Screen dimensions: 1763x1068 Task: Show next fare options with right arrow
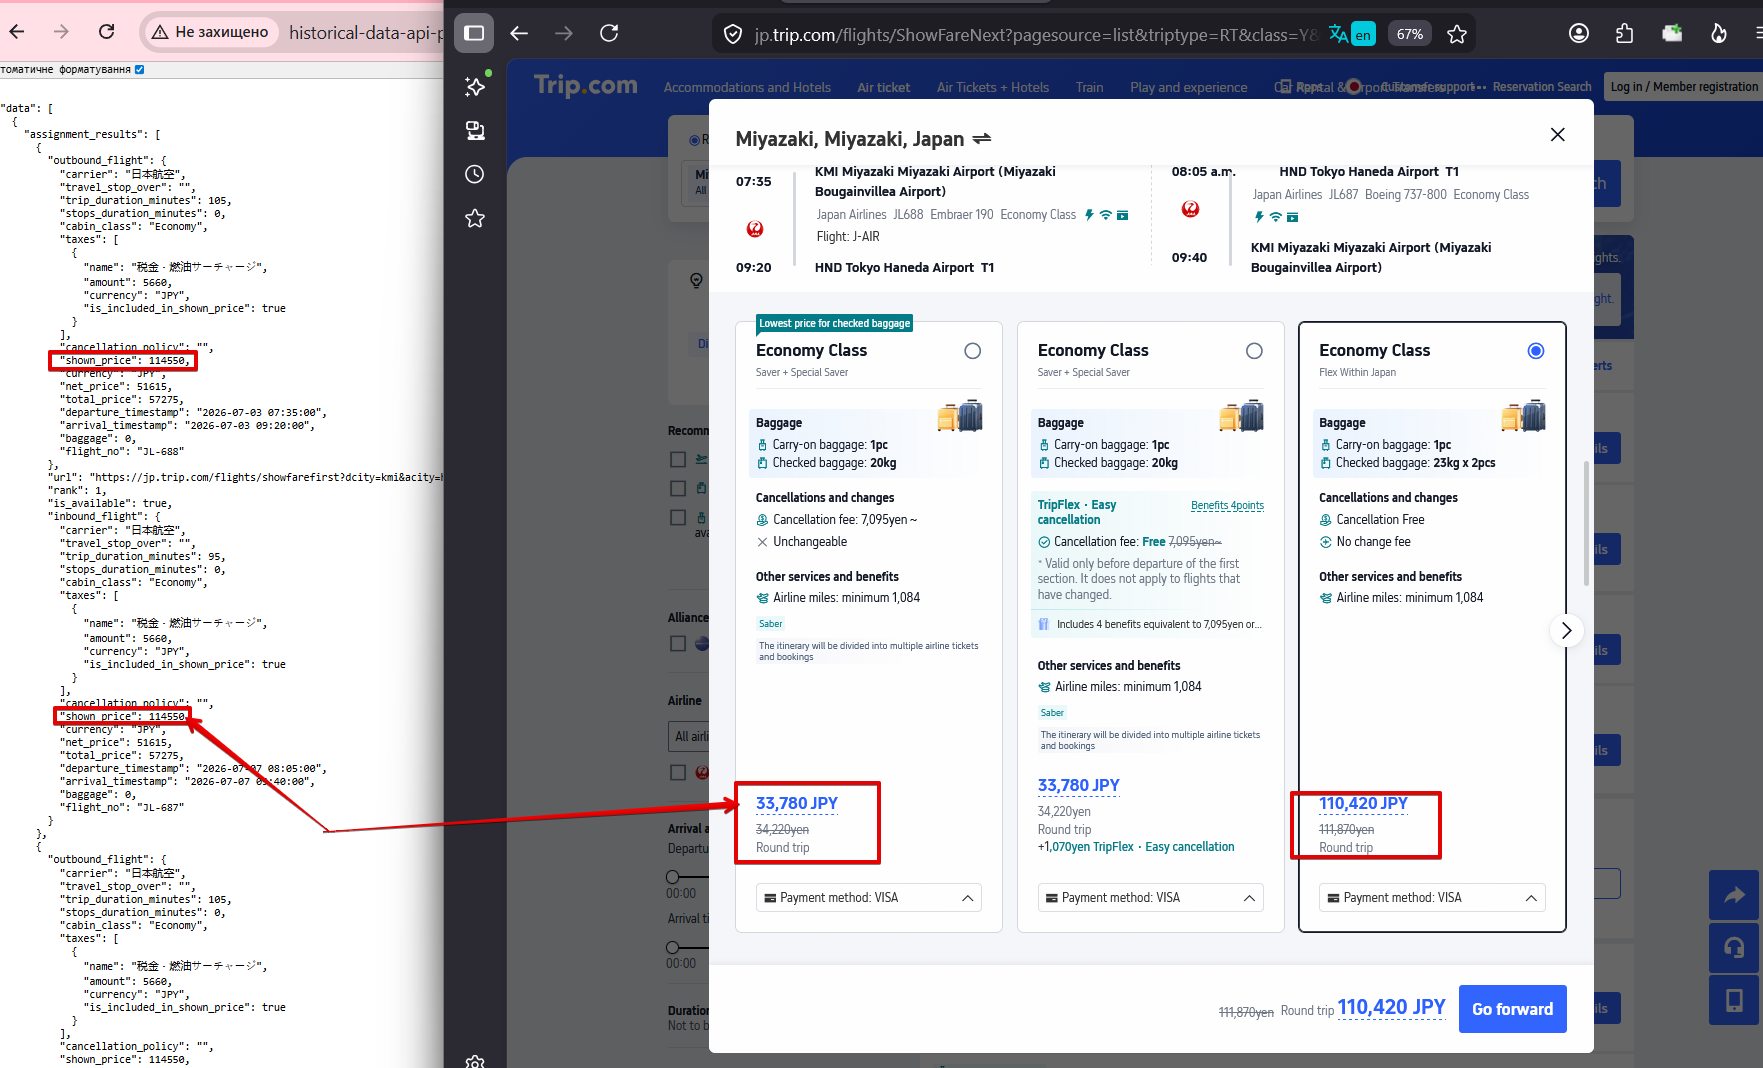(x=1566, y=630)
